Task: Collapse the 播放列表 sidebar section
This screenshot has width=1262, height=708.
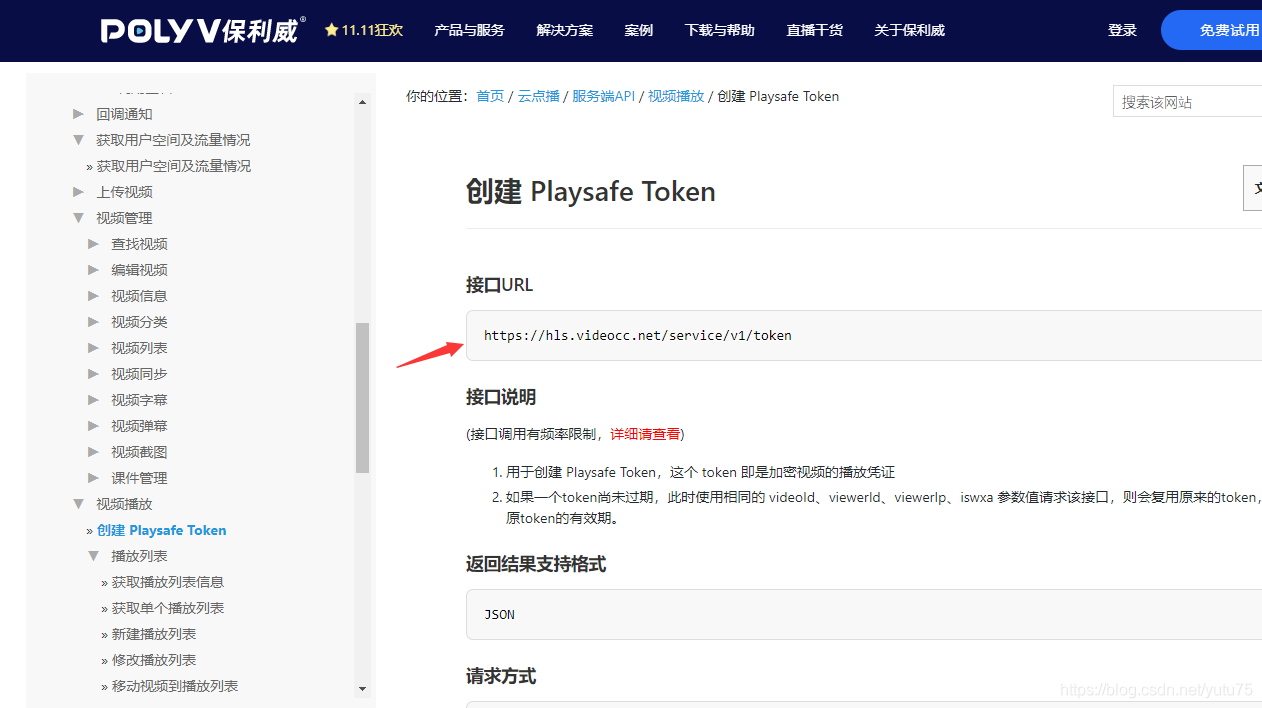Action: click(138, 555)
